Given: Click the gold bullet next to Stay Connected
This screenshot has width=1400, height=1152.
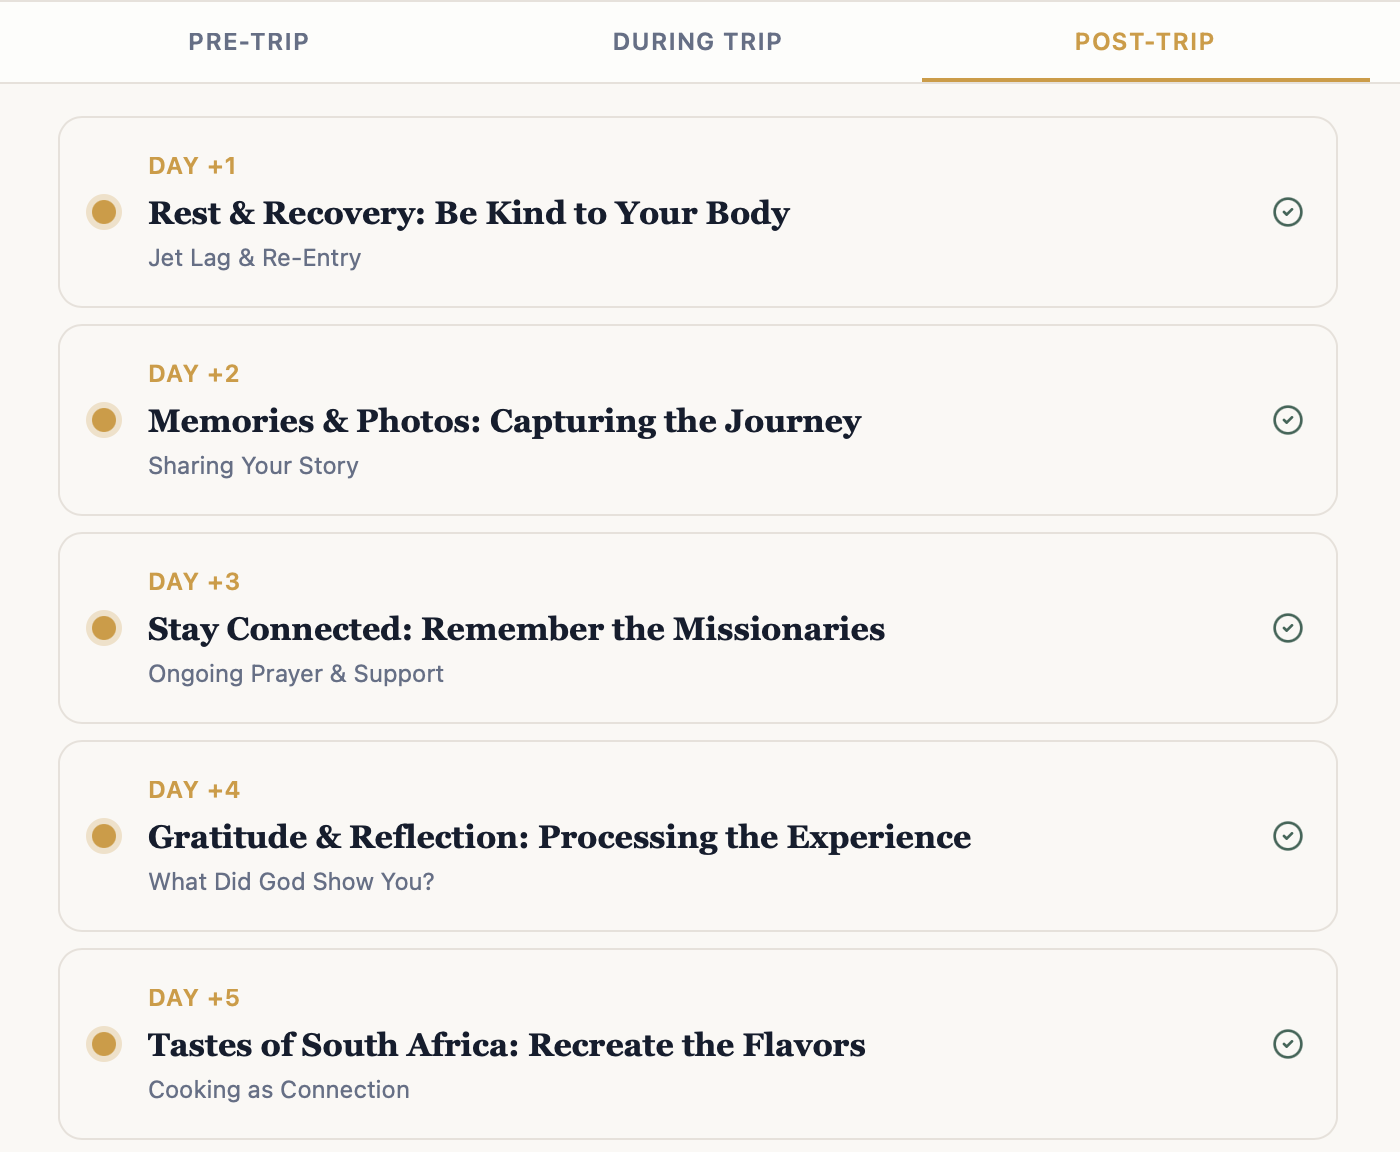Looking at the screenshot, I should tap(104, 628).
